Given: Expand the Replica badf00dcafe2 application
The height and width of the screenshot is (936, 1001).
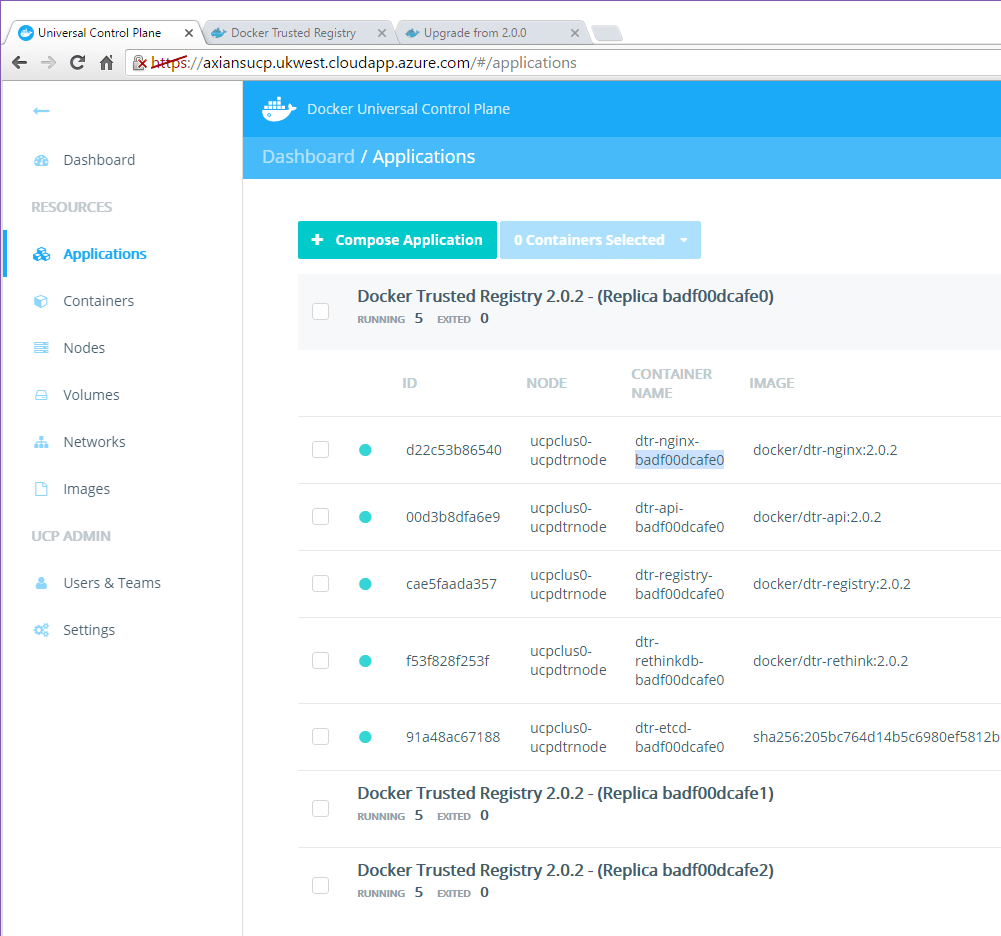Looking at the screenshot, I should [x=565, y=871].
